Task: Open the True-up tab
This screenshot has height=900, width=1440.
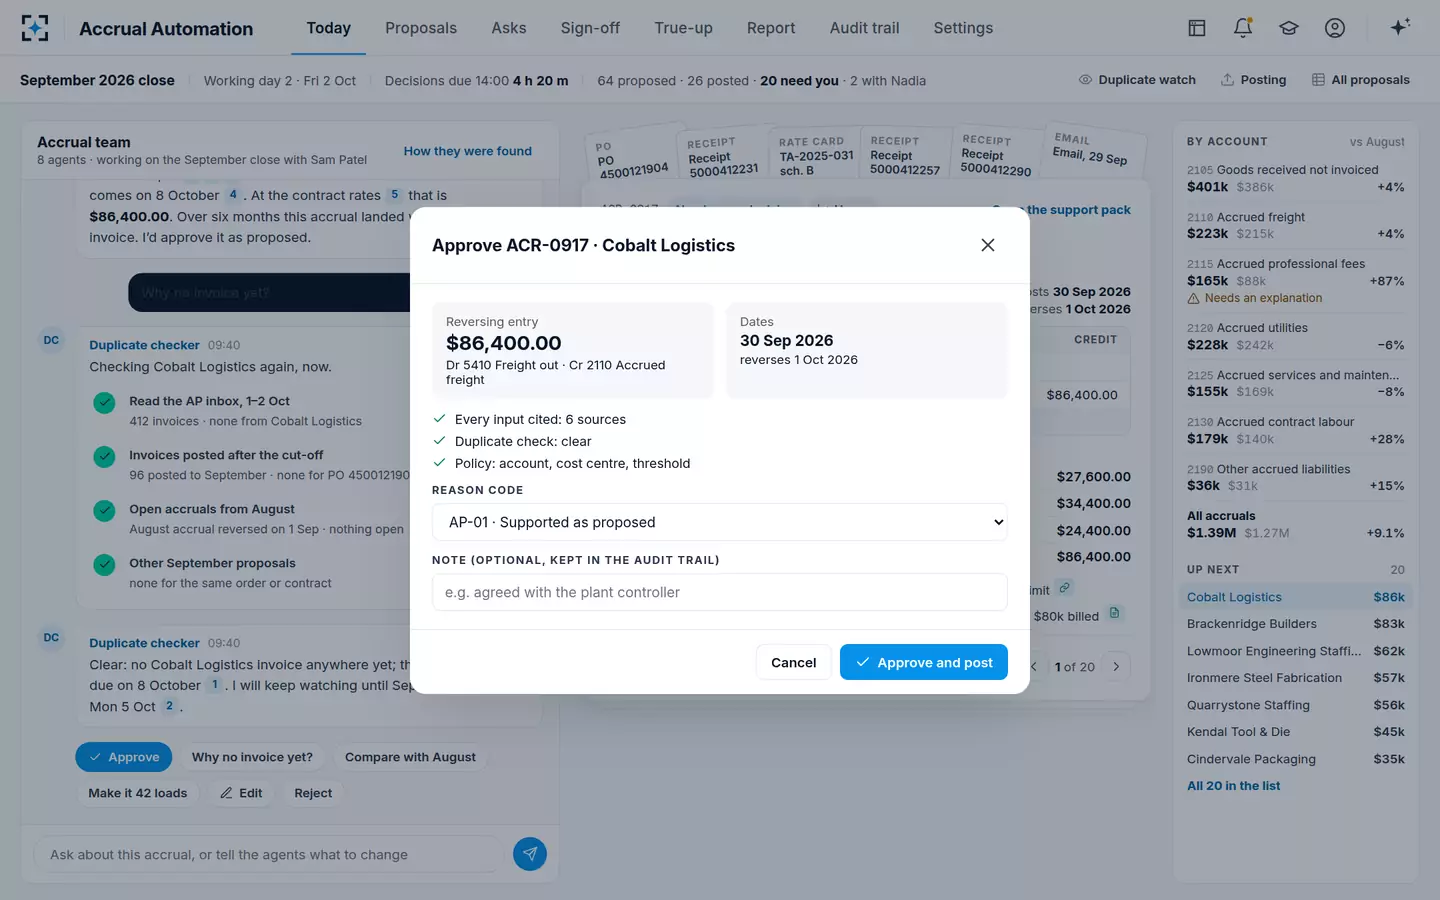Action: [683, 28]
